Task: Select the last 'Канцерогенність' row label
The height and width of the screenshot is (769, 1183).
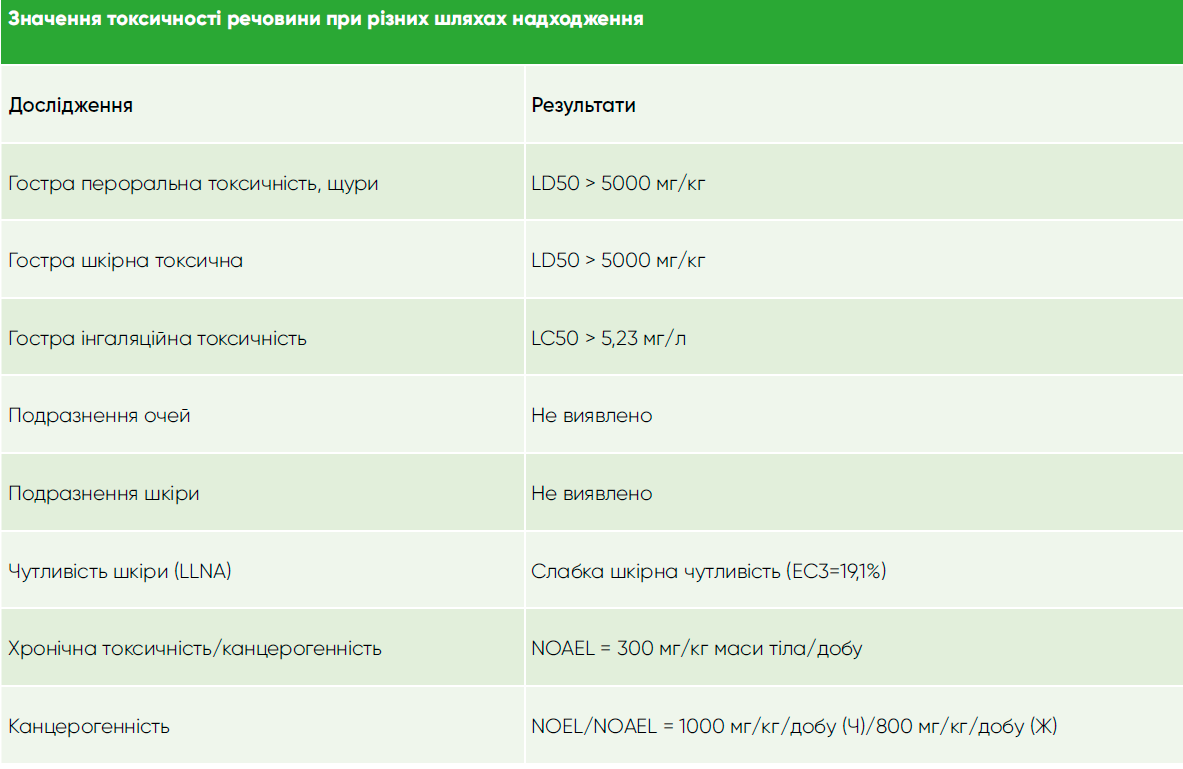Action: (x=89, y=727)
